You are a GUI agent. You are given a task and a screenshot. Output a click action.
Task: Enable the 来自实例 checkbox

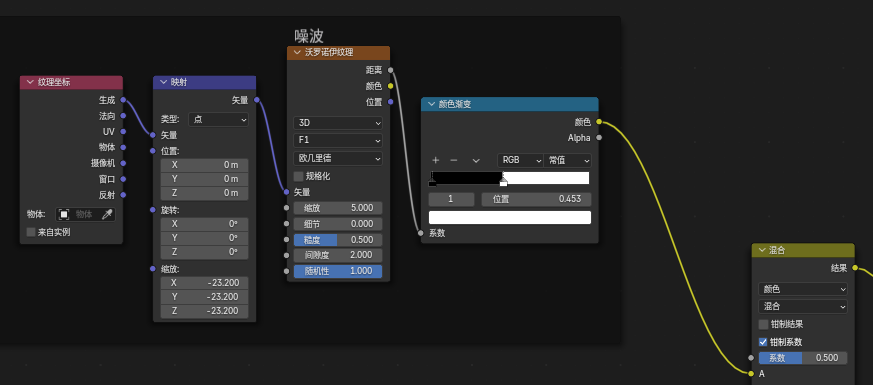click(31, 232)
